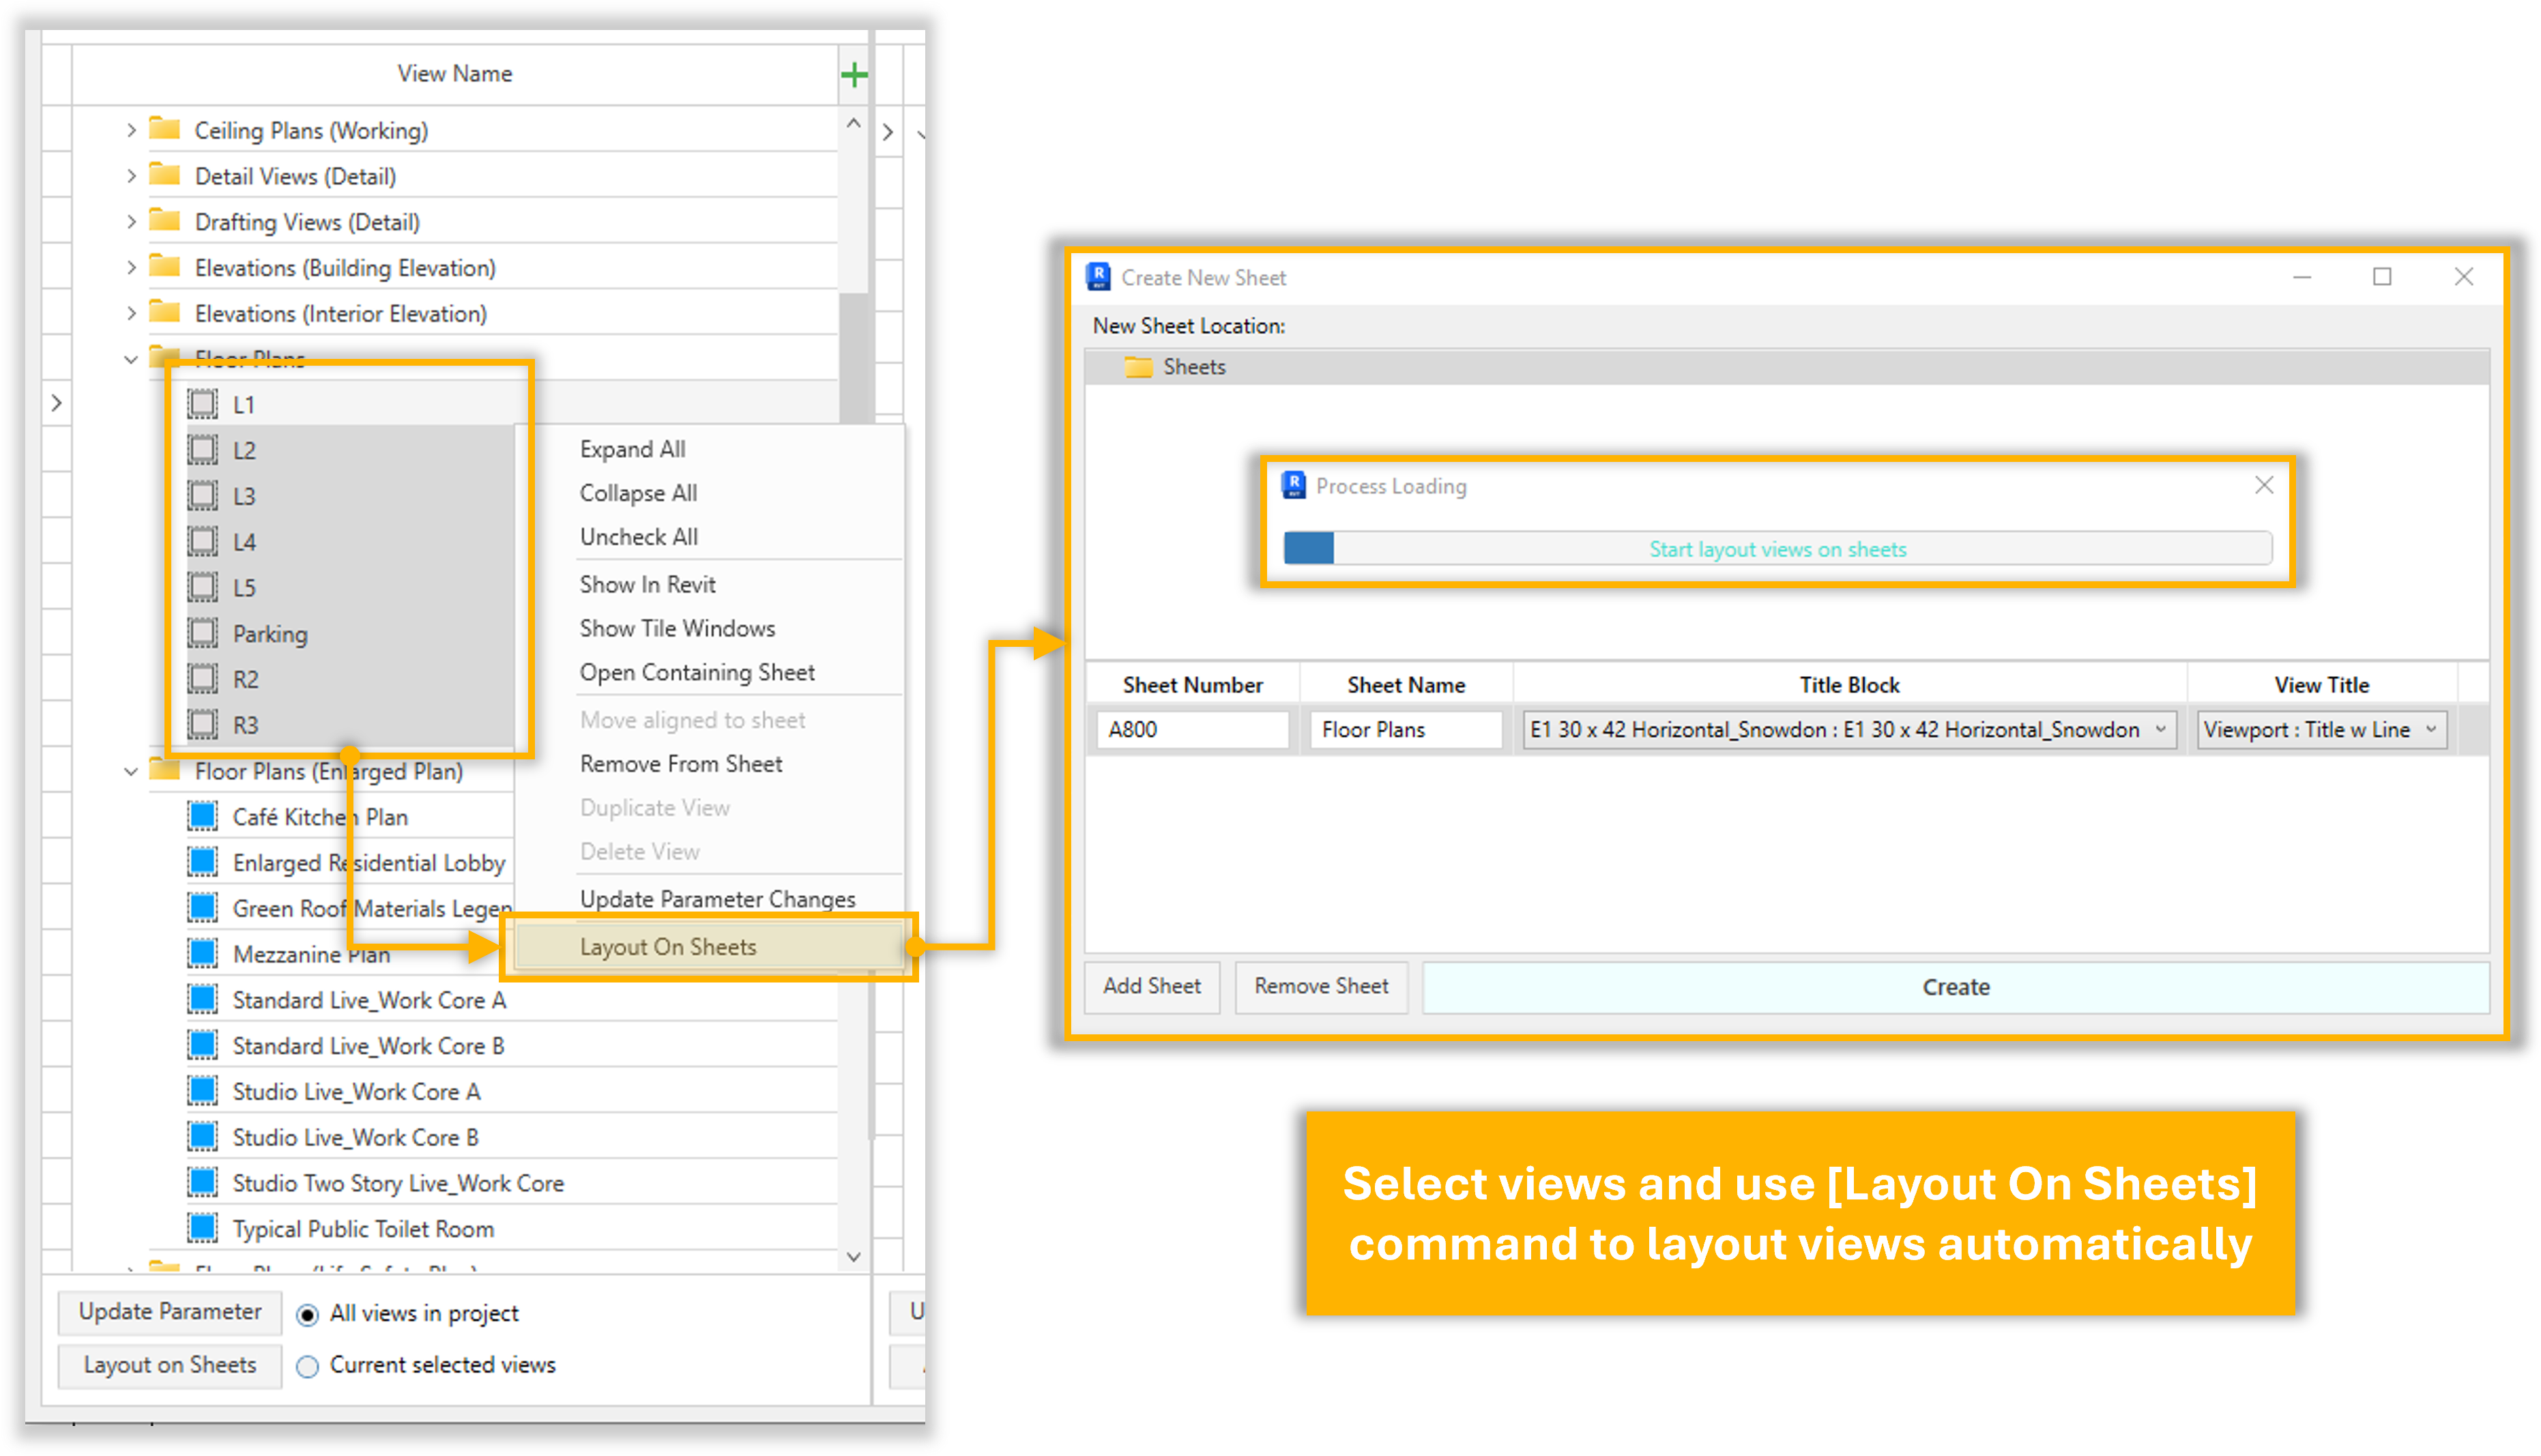
Task: Click the Ceiling Plans (Working) folder icon
Action: point(165,130)
